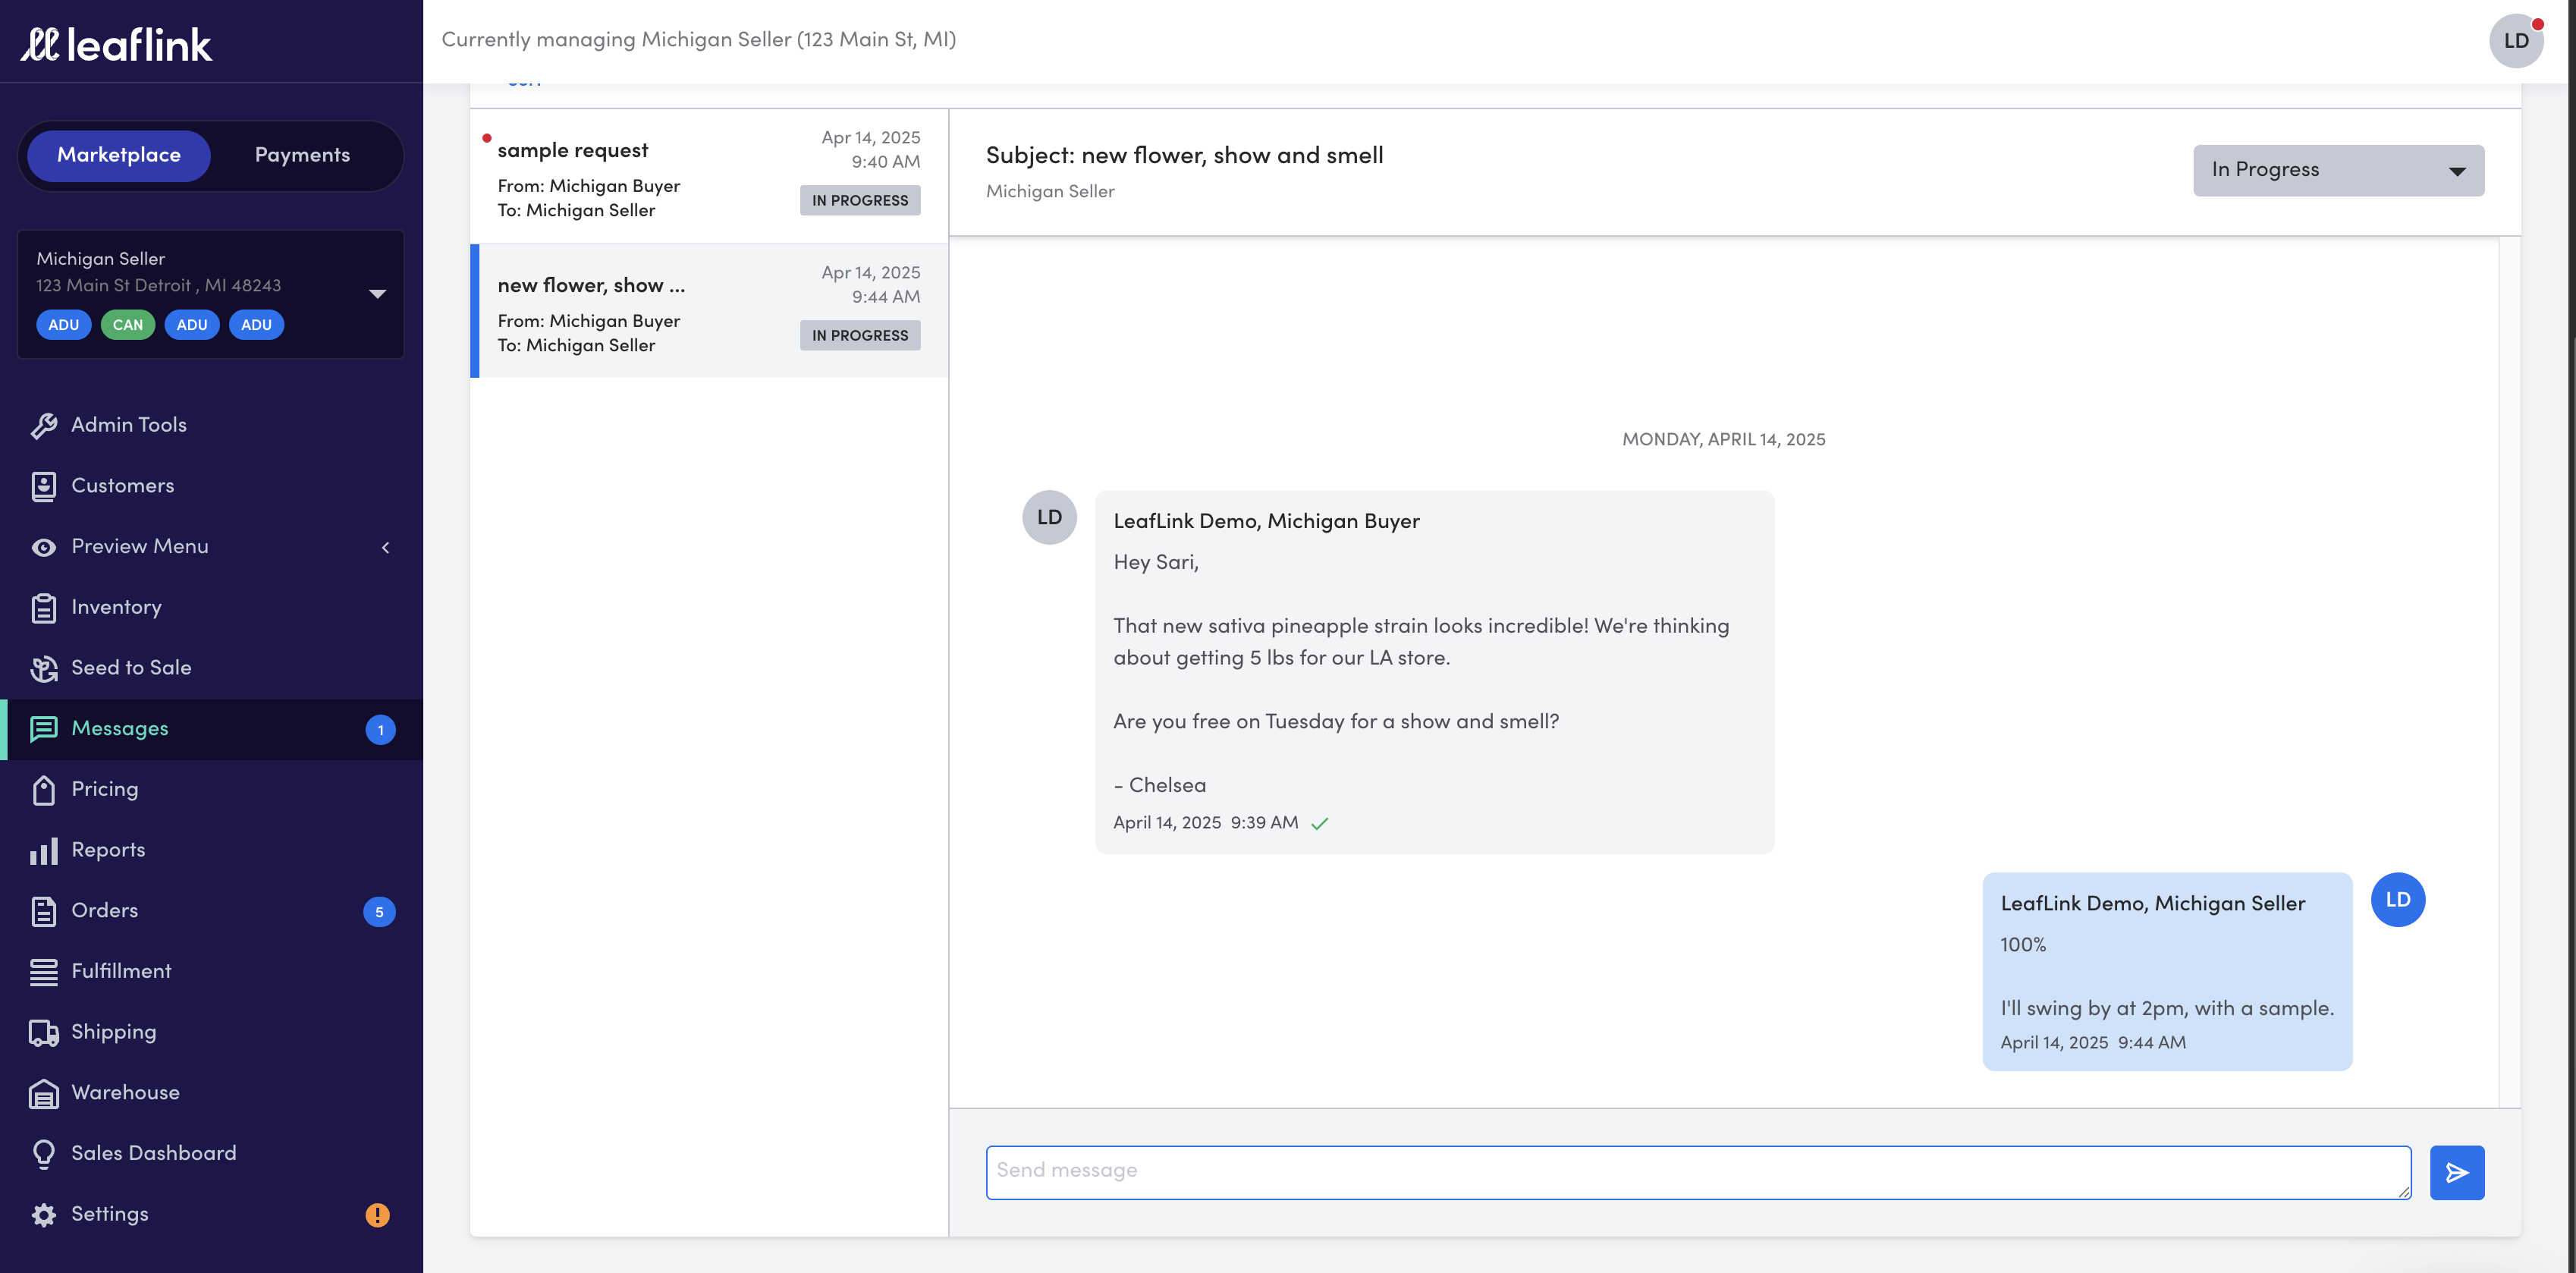
Task: Click the Seed to Sale icon
Action: tap(44, 668)
